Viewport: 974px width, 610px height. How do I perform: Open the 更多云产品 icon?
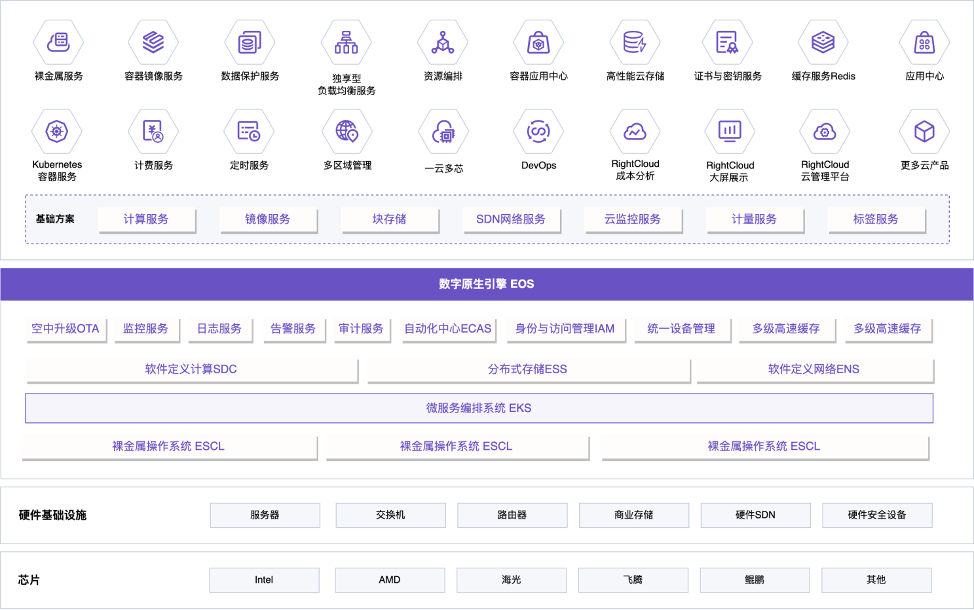point(922,131)
